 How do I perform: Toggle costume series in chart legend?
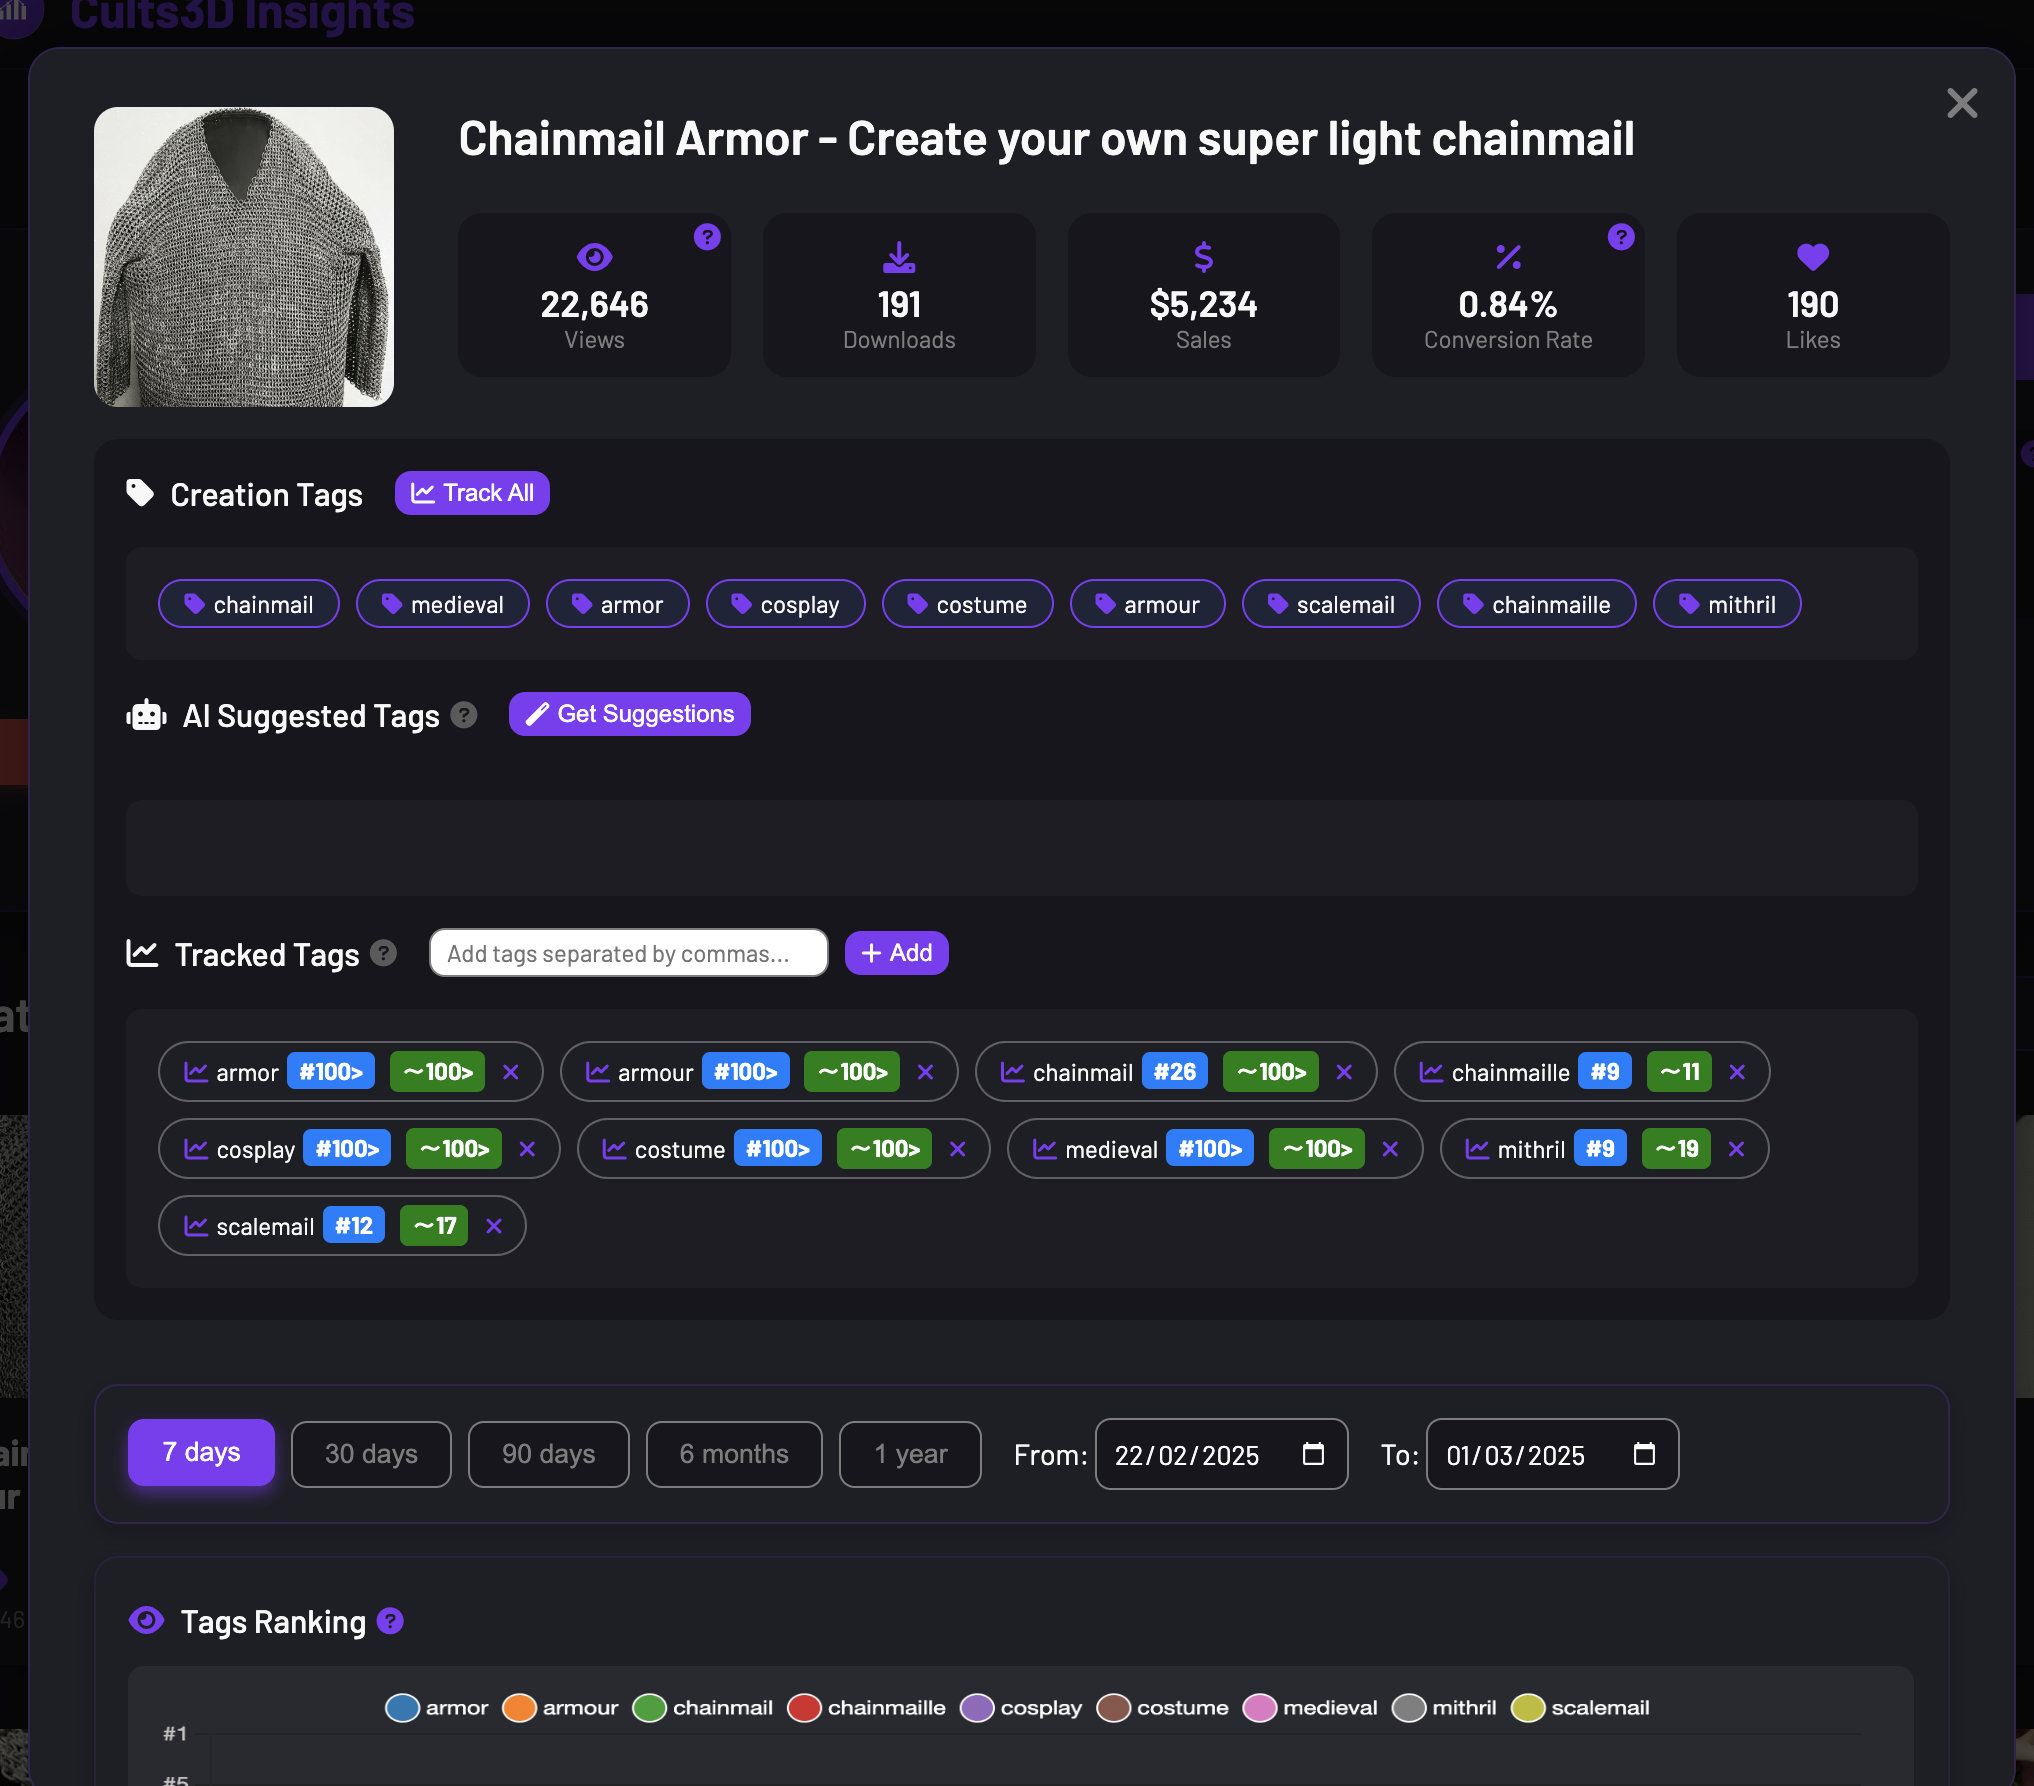pyautogui.click(x=1163, y=1708)
